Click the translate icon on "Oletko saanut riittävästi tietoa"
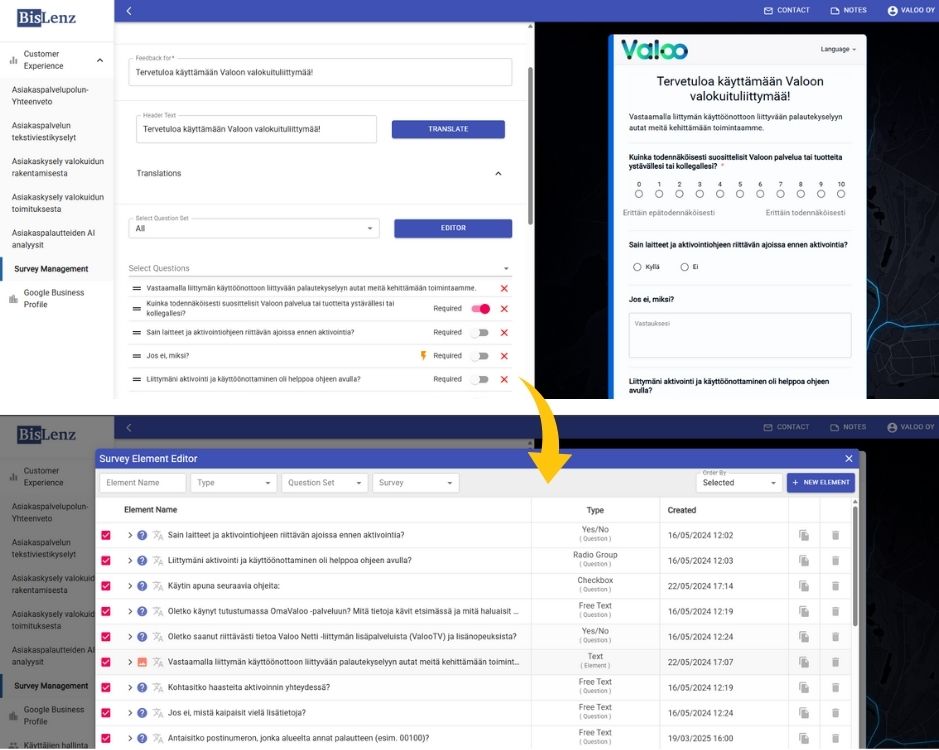939x750 pixels. [157, 637]
